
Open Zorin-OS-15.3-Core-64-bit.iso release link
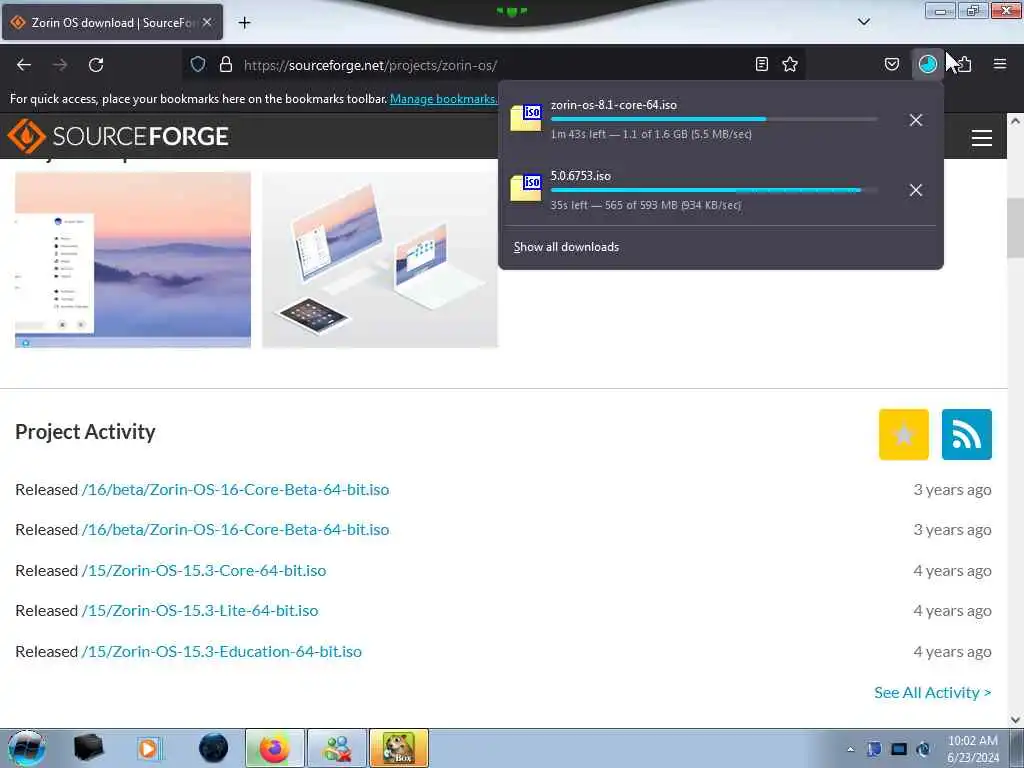click(x=204, y=570)
